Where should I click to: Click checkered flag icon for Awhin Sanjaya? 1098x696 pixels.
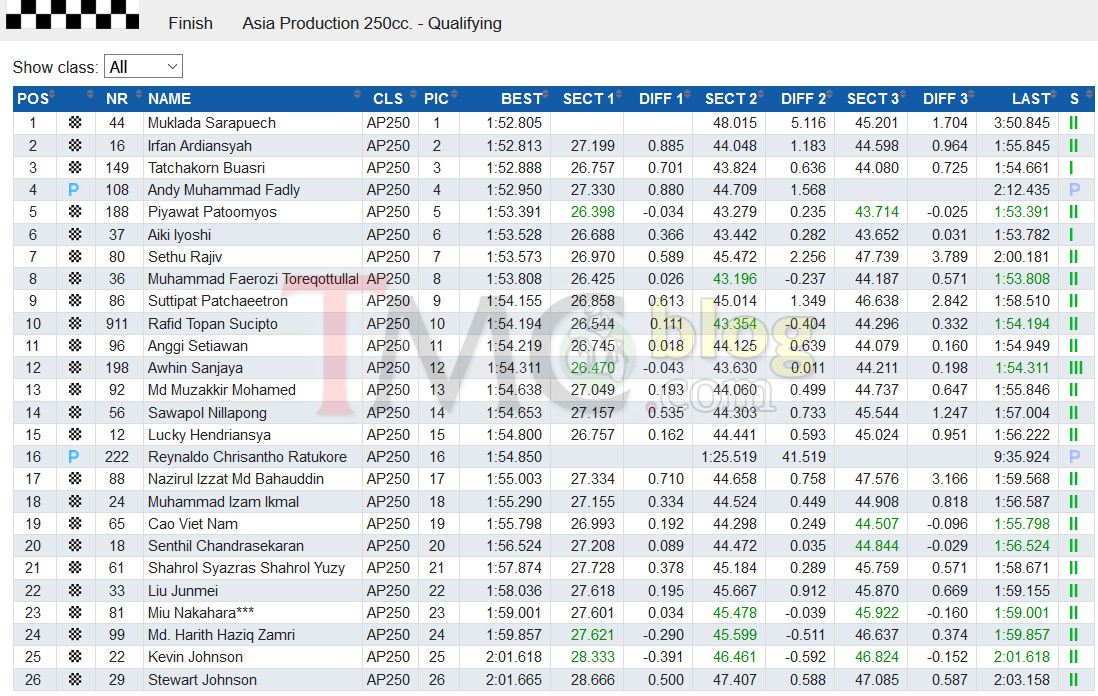[75, 367]
